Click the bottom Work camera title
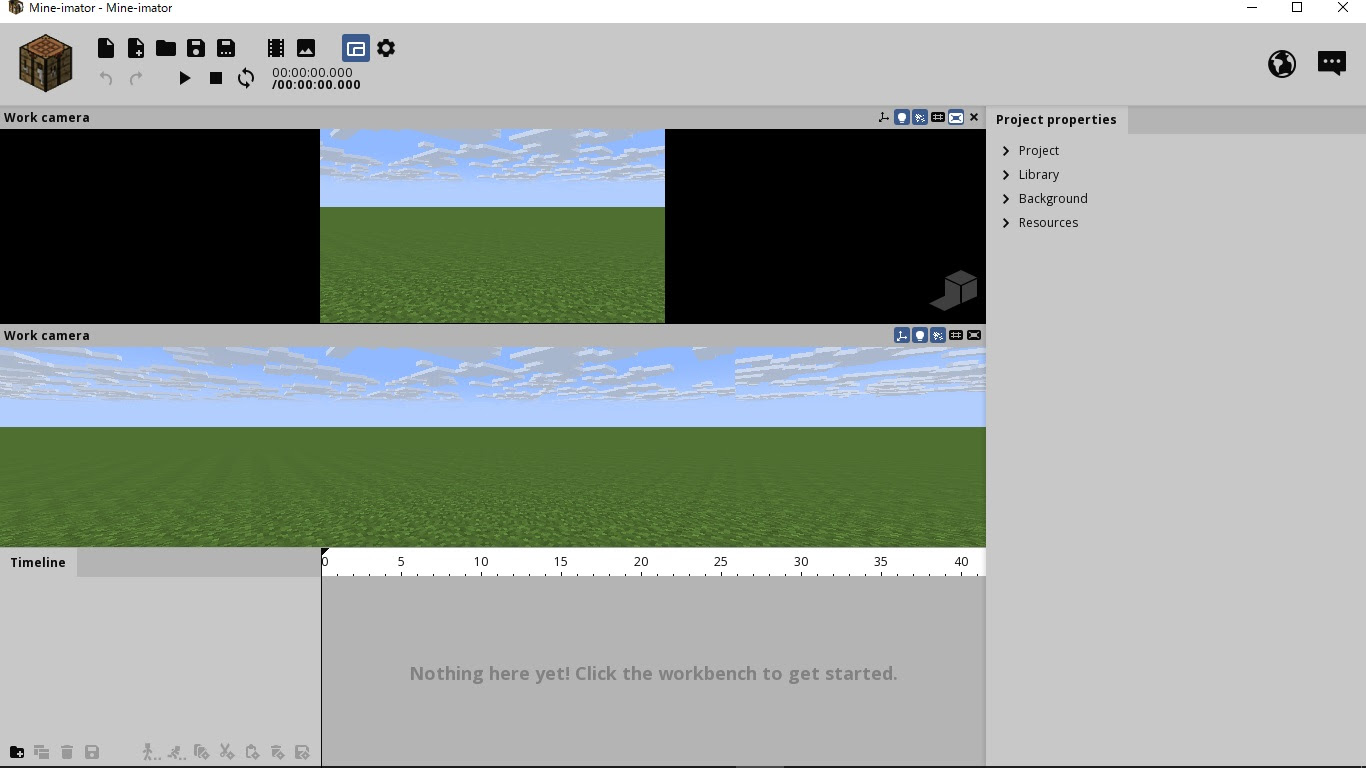This screenshot has height=768, width=1366. [47, 335]
